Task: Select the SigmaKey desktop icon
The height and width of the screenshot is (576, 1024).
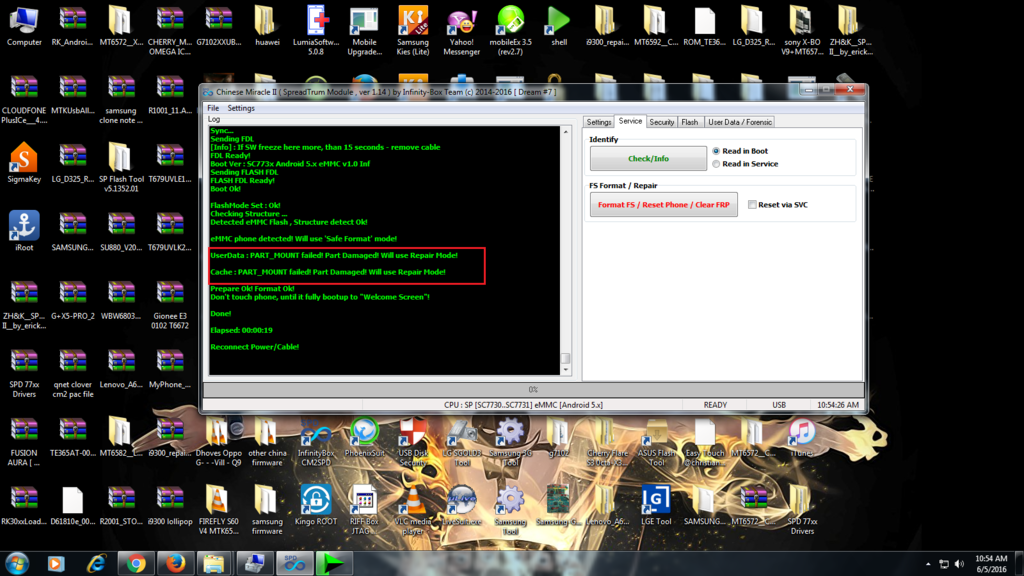Action: point(24,163)
